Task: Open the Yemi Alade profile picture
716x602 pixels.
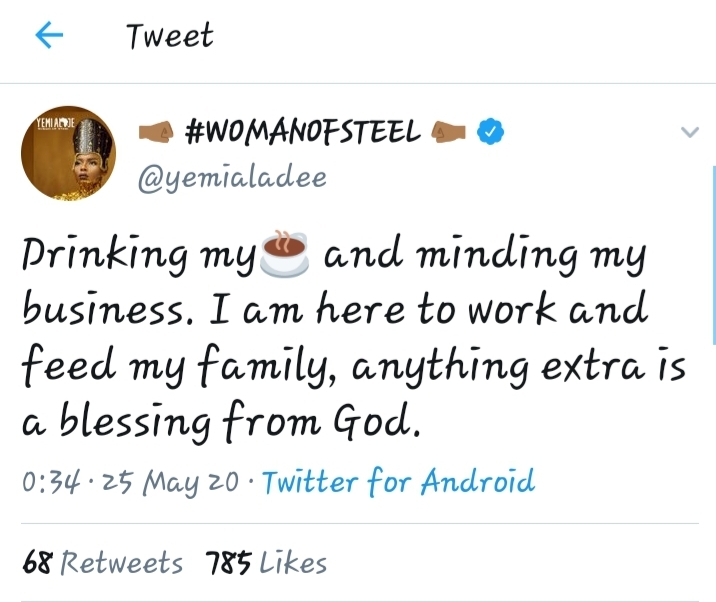Action: coord(69,153)
